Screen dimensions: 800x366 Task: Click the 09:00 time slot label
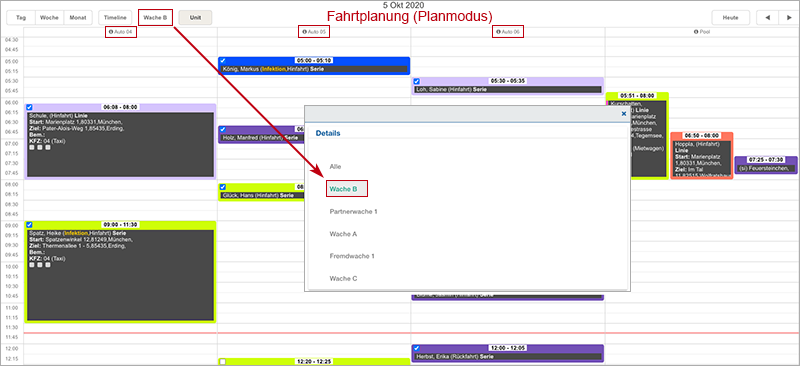11,225
